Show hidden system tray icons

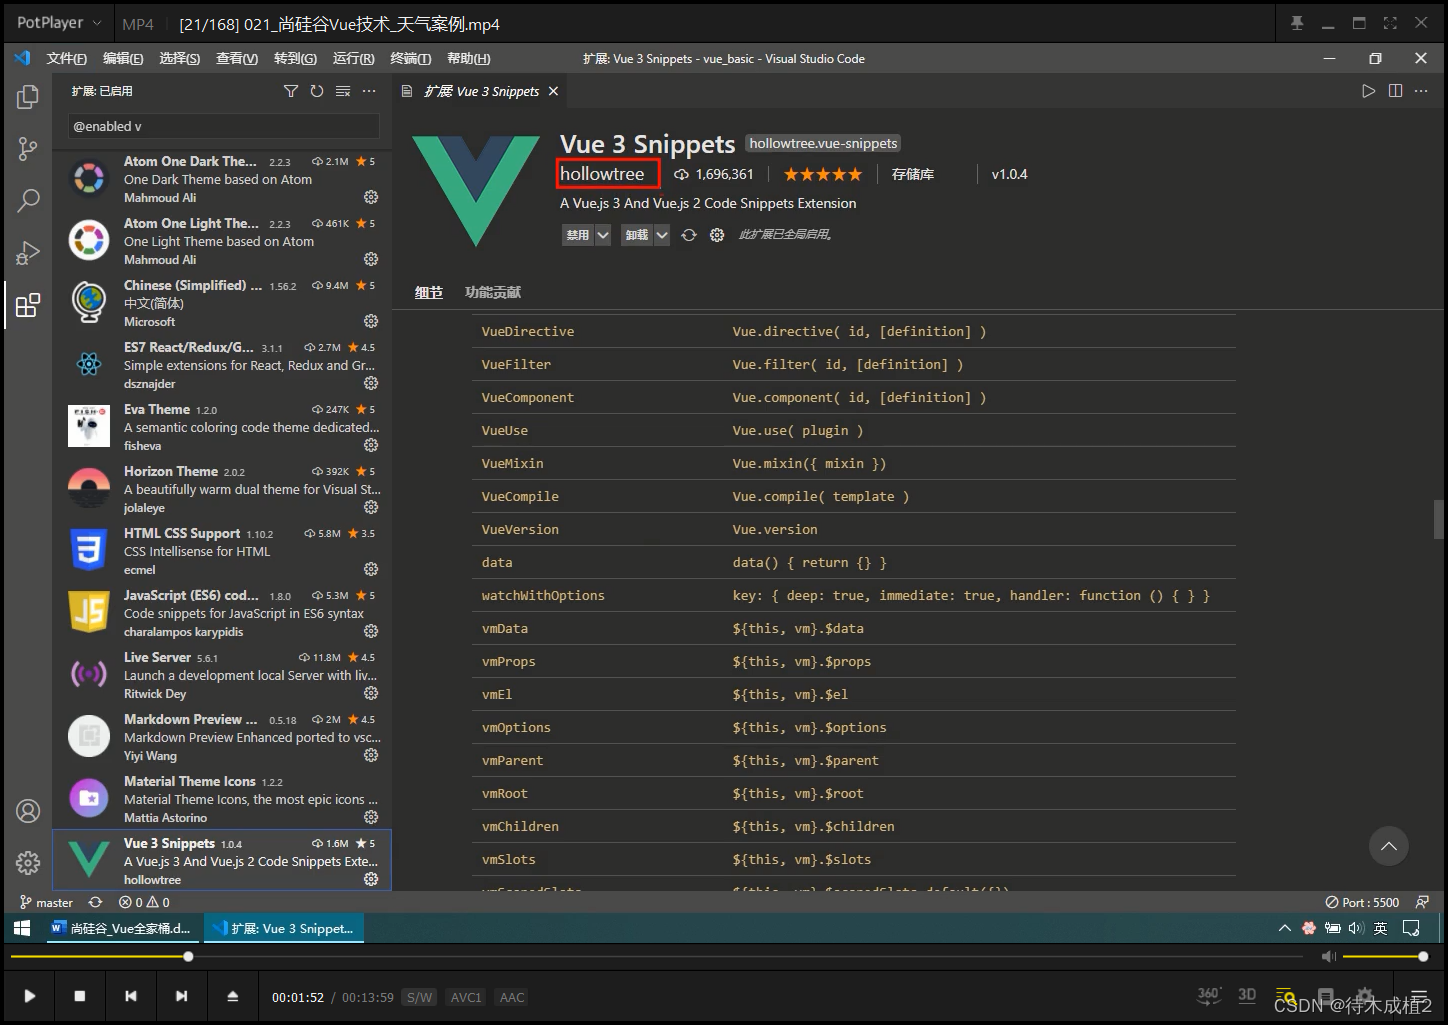click(1284, 928)
